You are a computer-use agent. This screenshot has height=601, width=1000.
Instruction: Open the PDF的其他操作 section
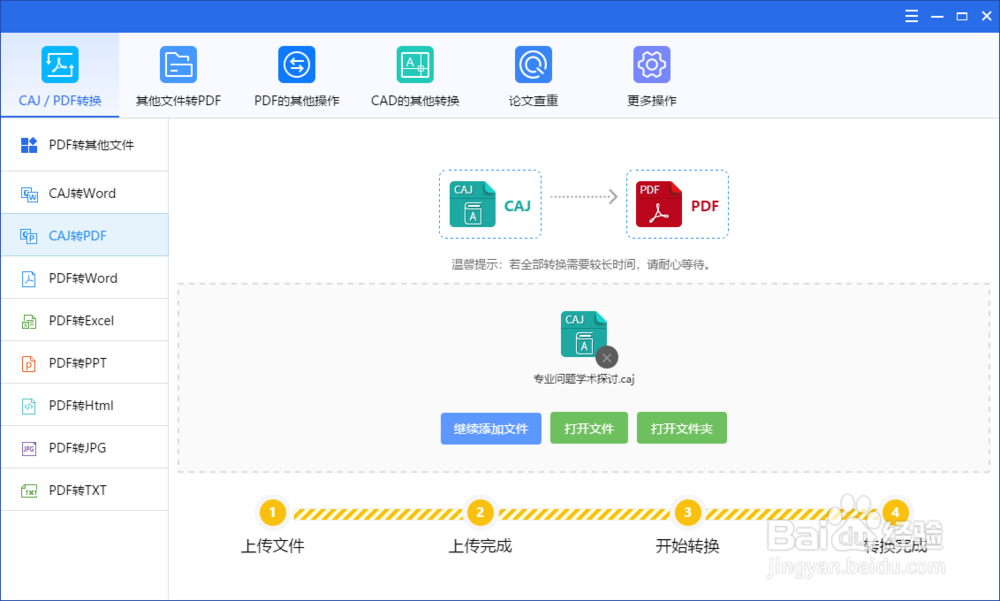(x=296, y=75)
